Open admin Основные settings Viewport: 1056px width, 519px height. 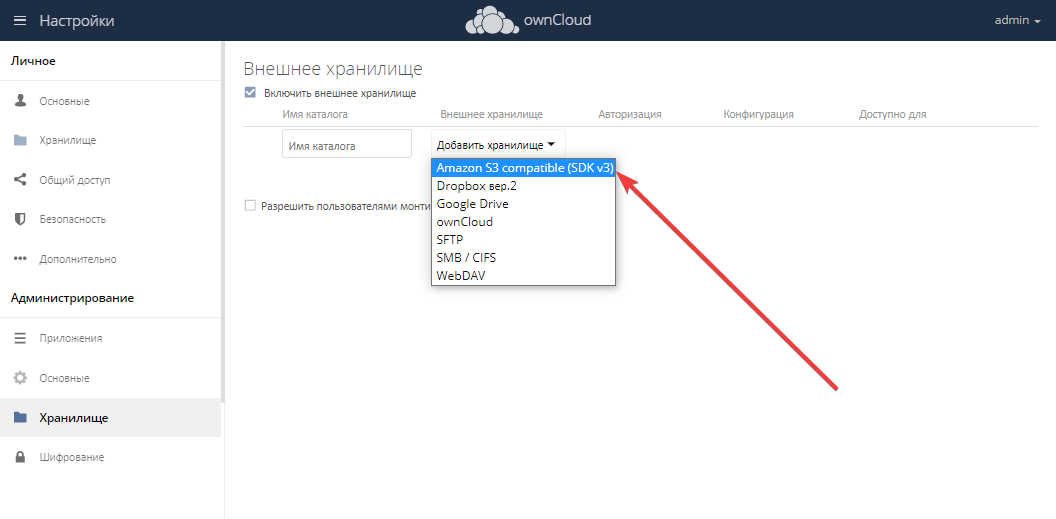click(x=110, y=378)
